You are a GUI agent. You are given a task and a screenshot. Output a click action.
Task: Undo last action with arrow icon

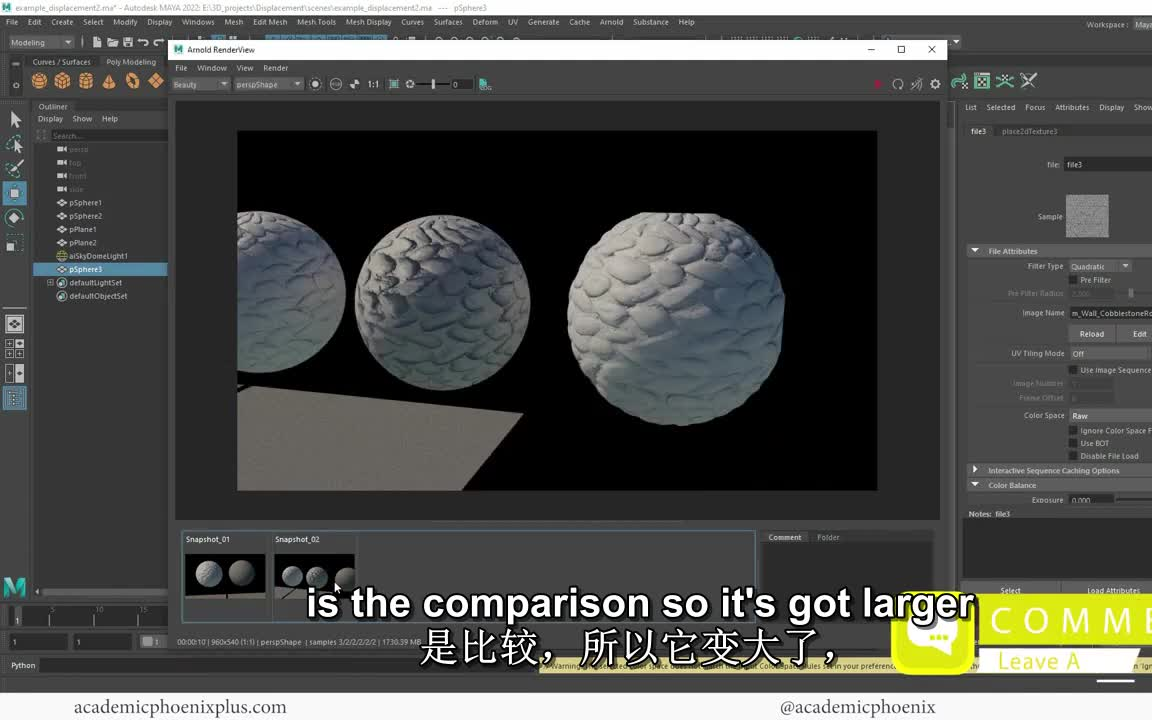(x=143, y=43)
